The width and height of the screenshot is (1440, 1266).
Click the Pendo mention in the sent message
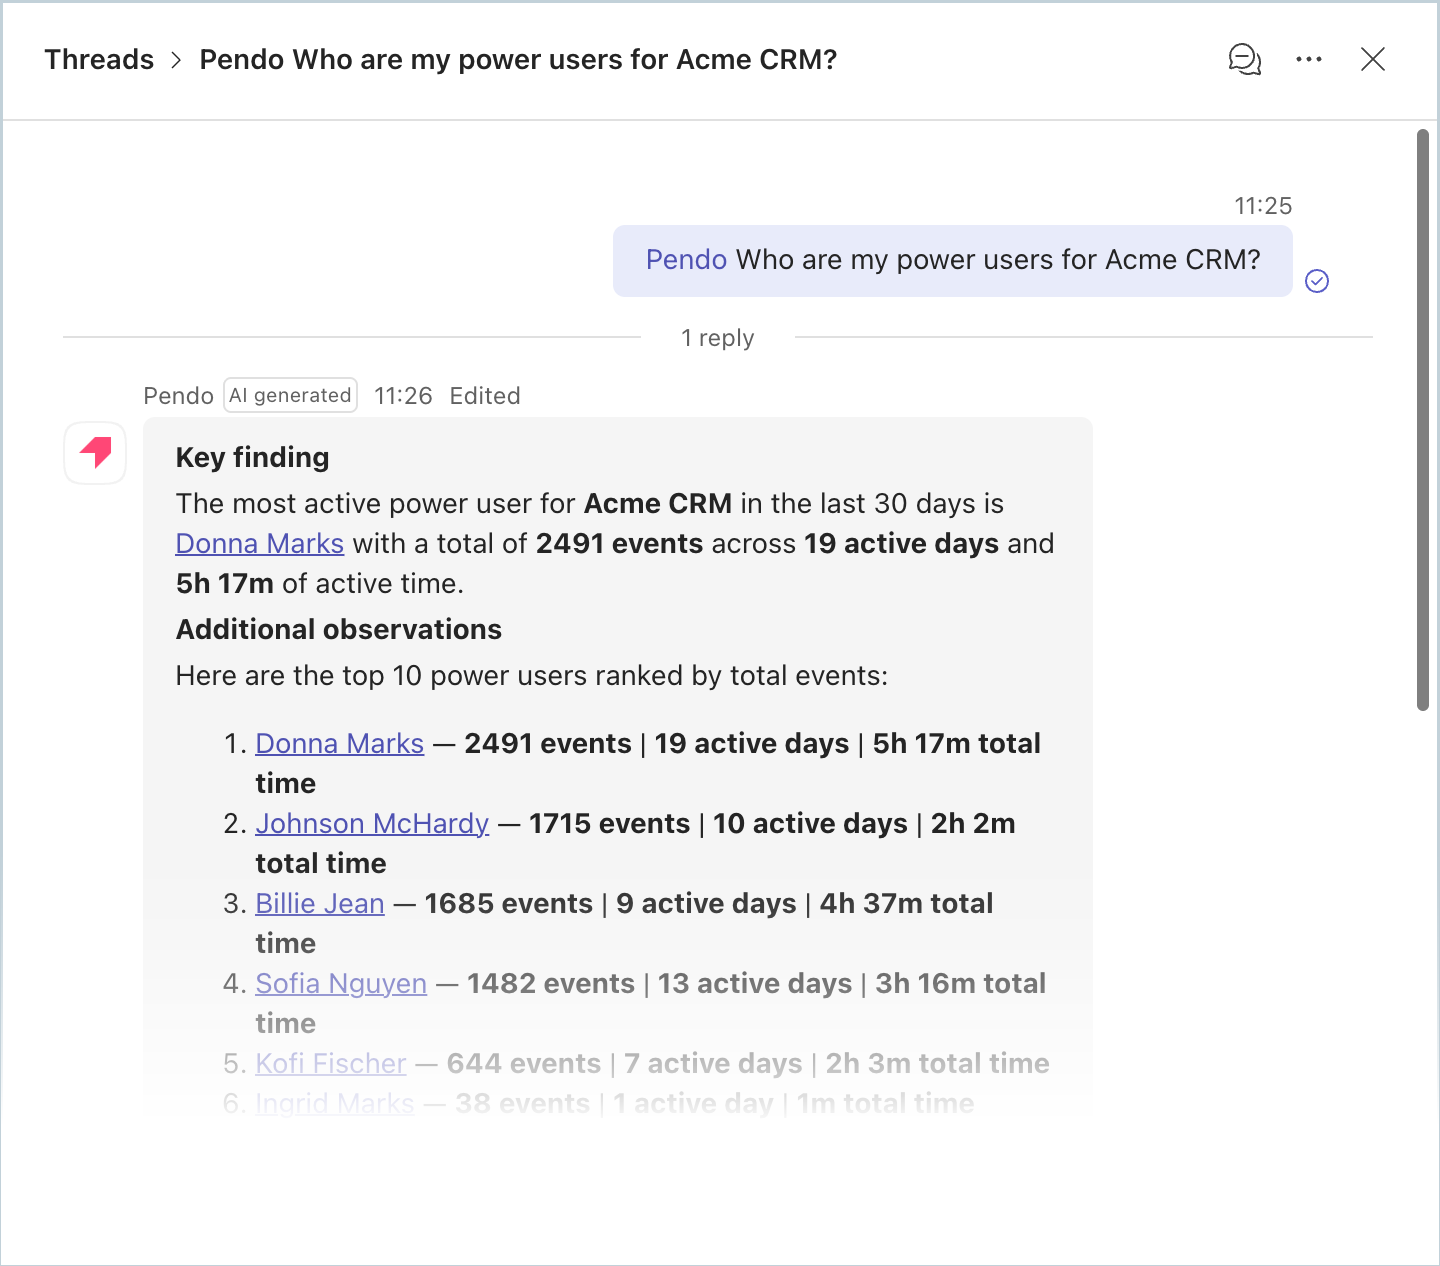click(x=686, y=260)
